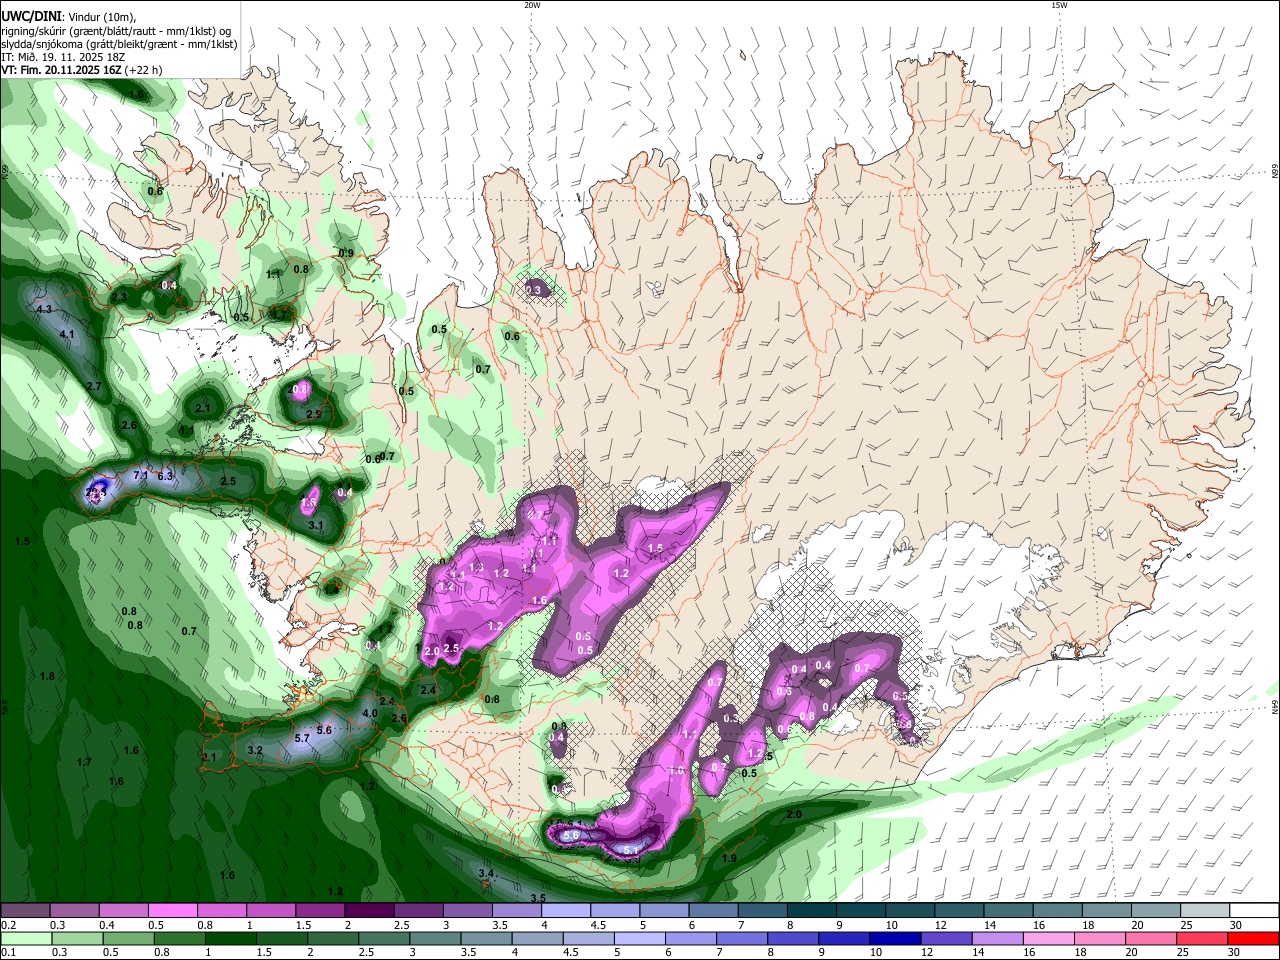Click the 25 swatch in the upper snow legend
This screenshot has width=1280, height=960.
click(1205, 910)
